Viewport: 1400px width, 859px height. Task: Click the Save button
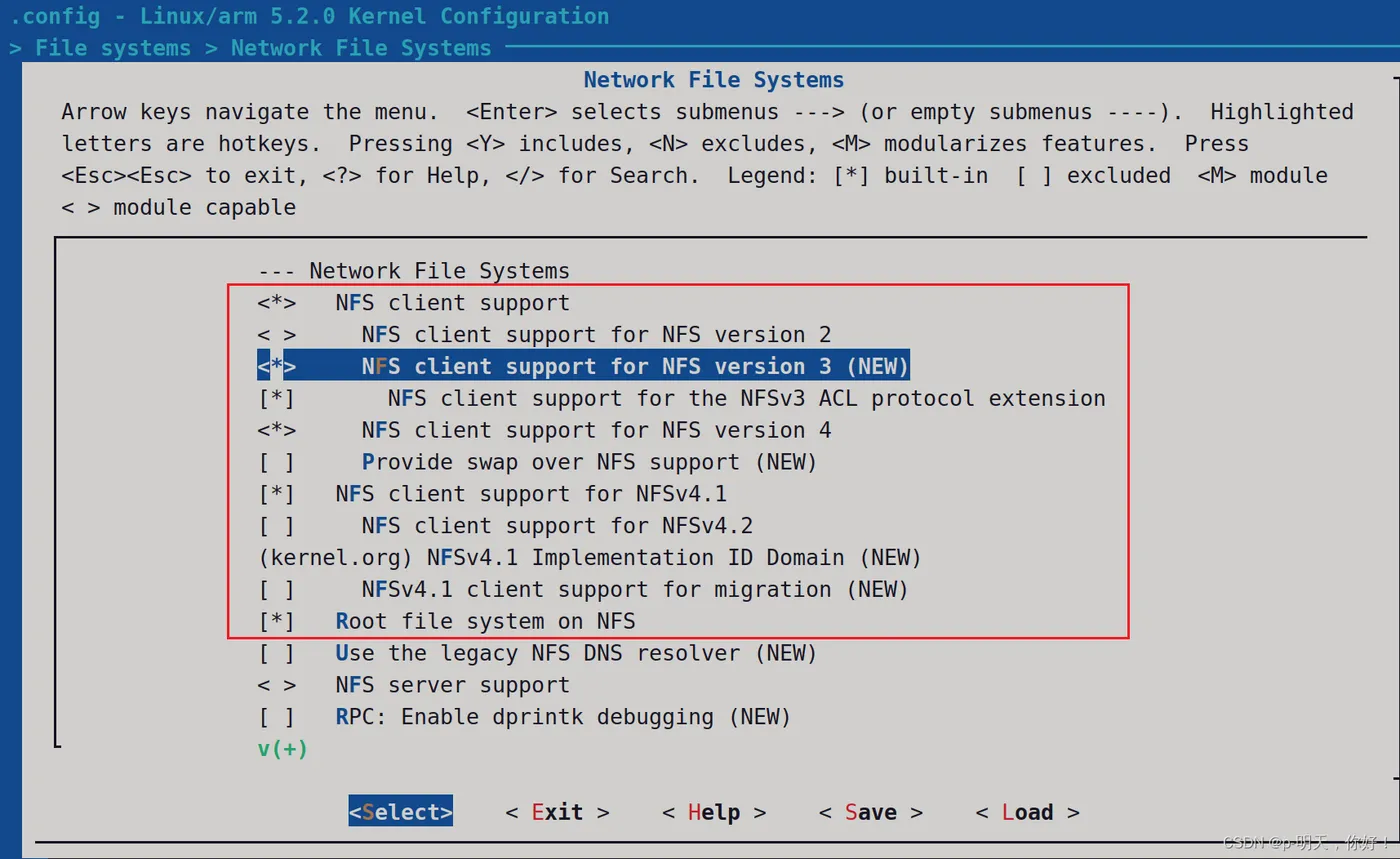(x=870, y=812)
